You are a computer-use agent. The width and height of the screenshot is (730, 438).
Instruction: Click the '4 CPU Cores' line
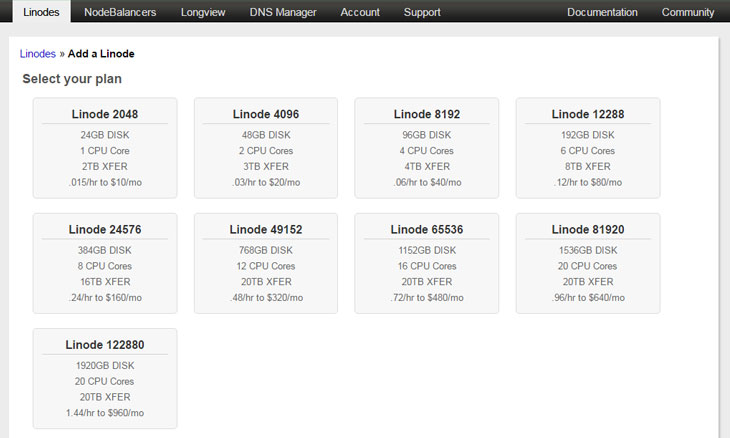click(426, 151)
